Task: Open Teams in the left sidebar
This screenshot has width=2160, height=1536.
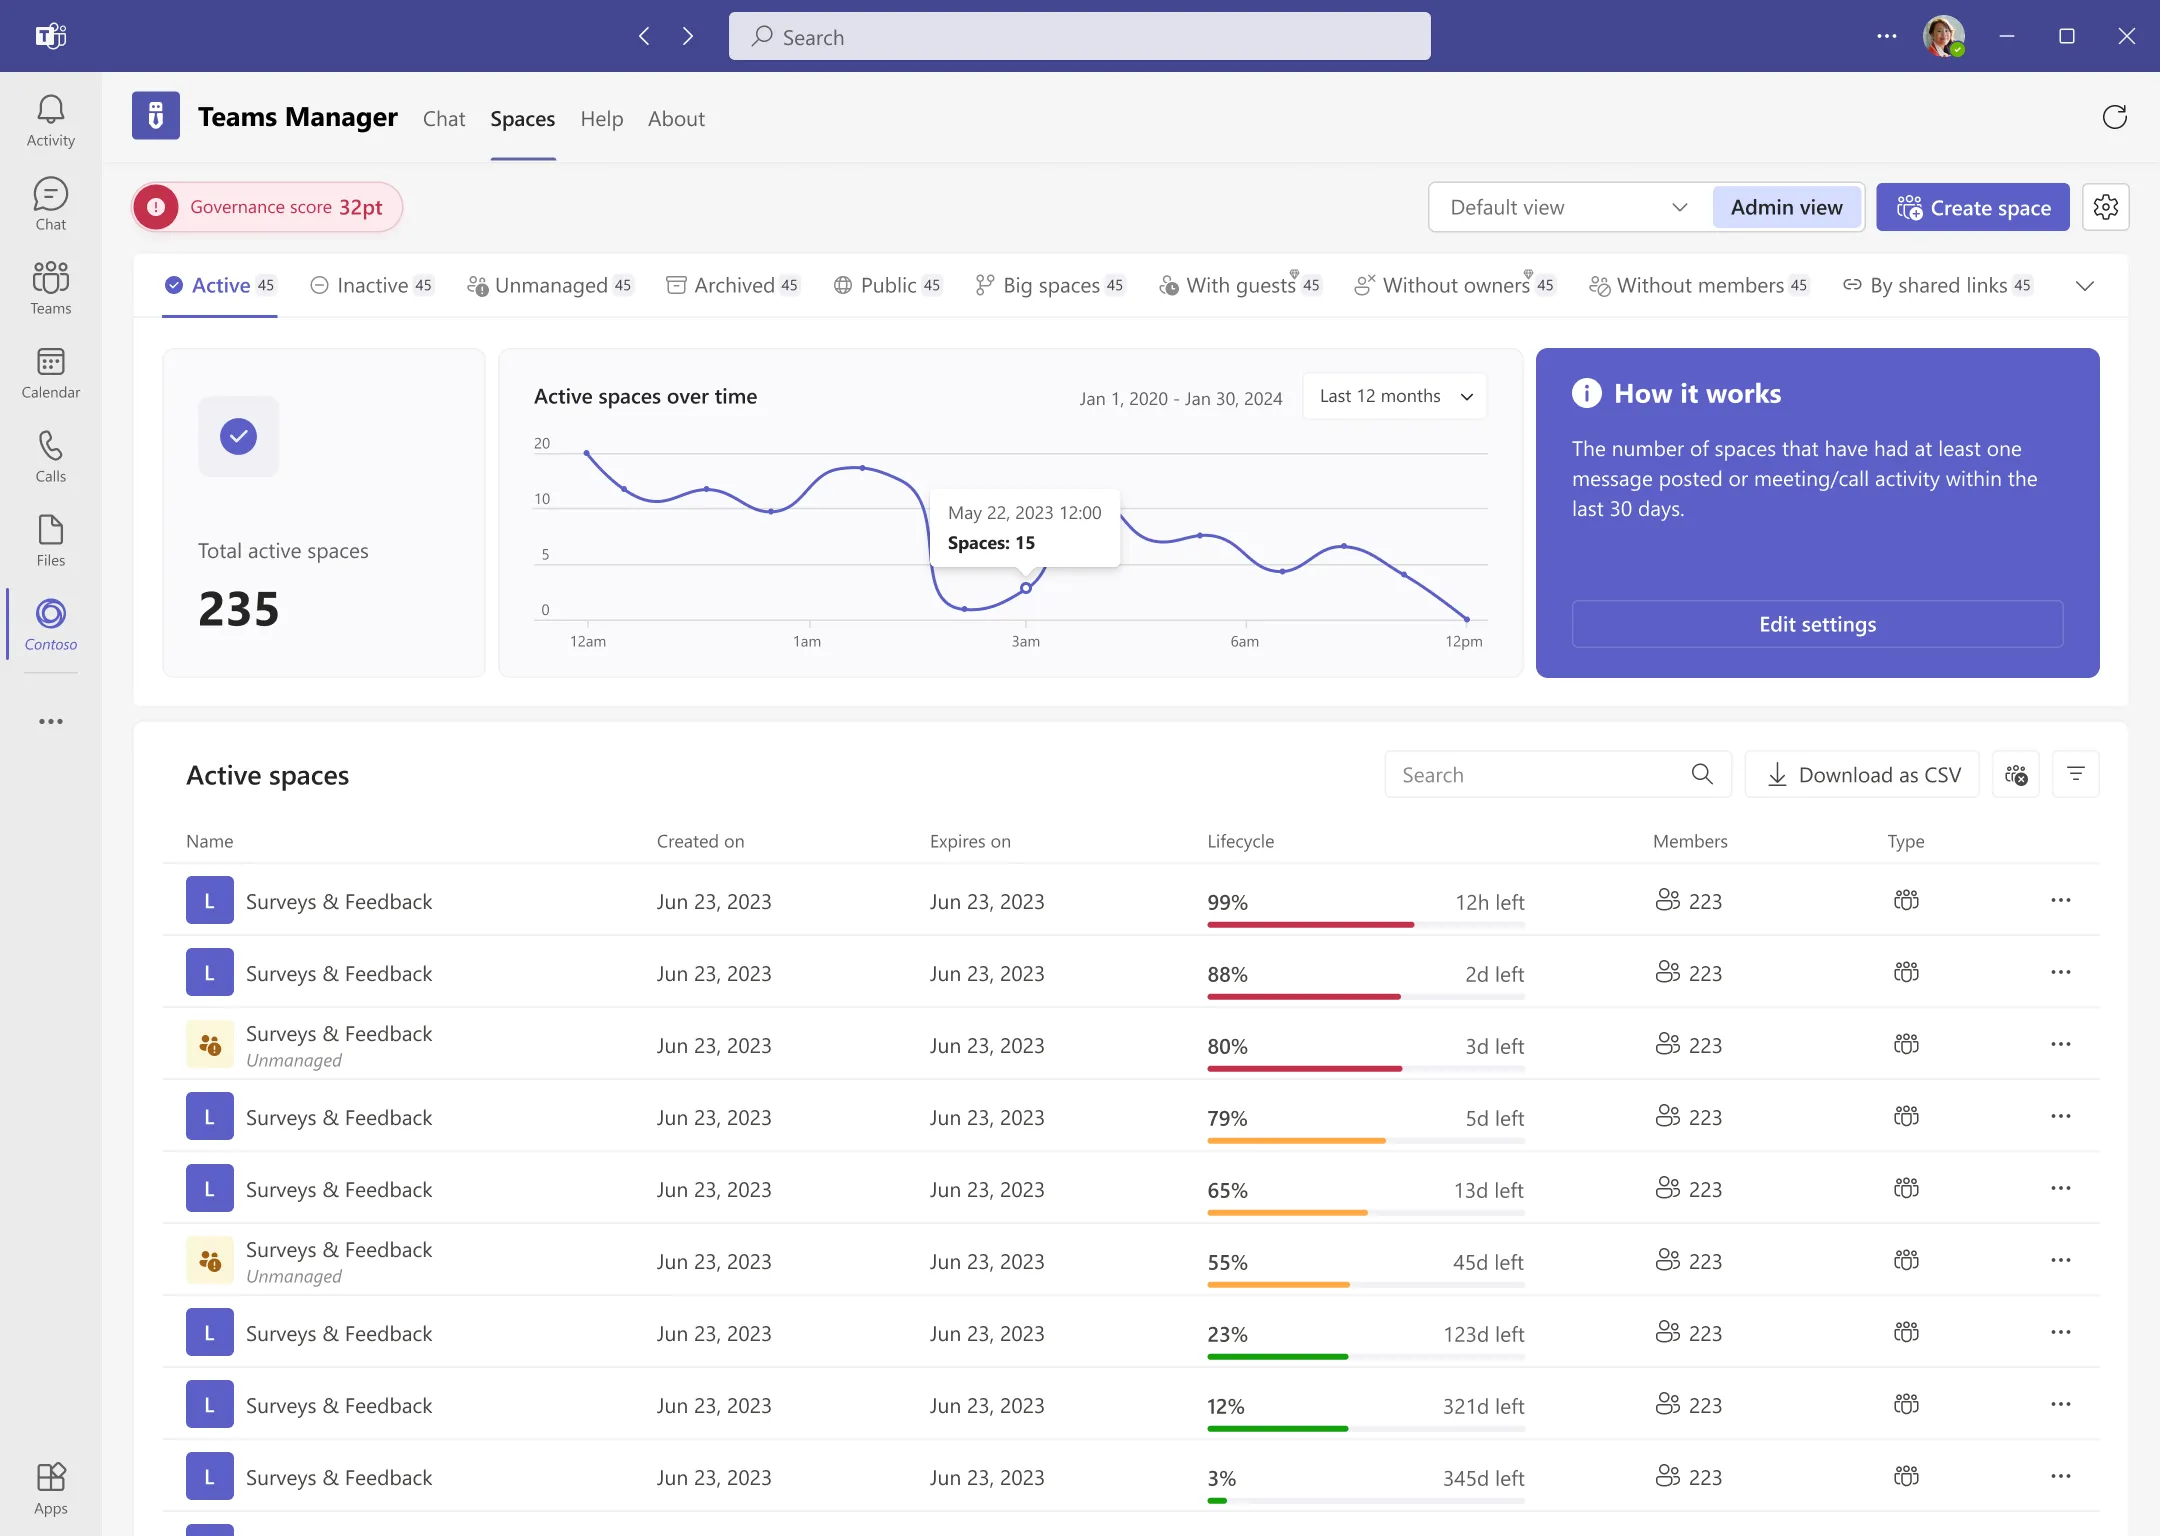Action: coord(50,289)
